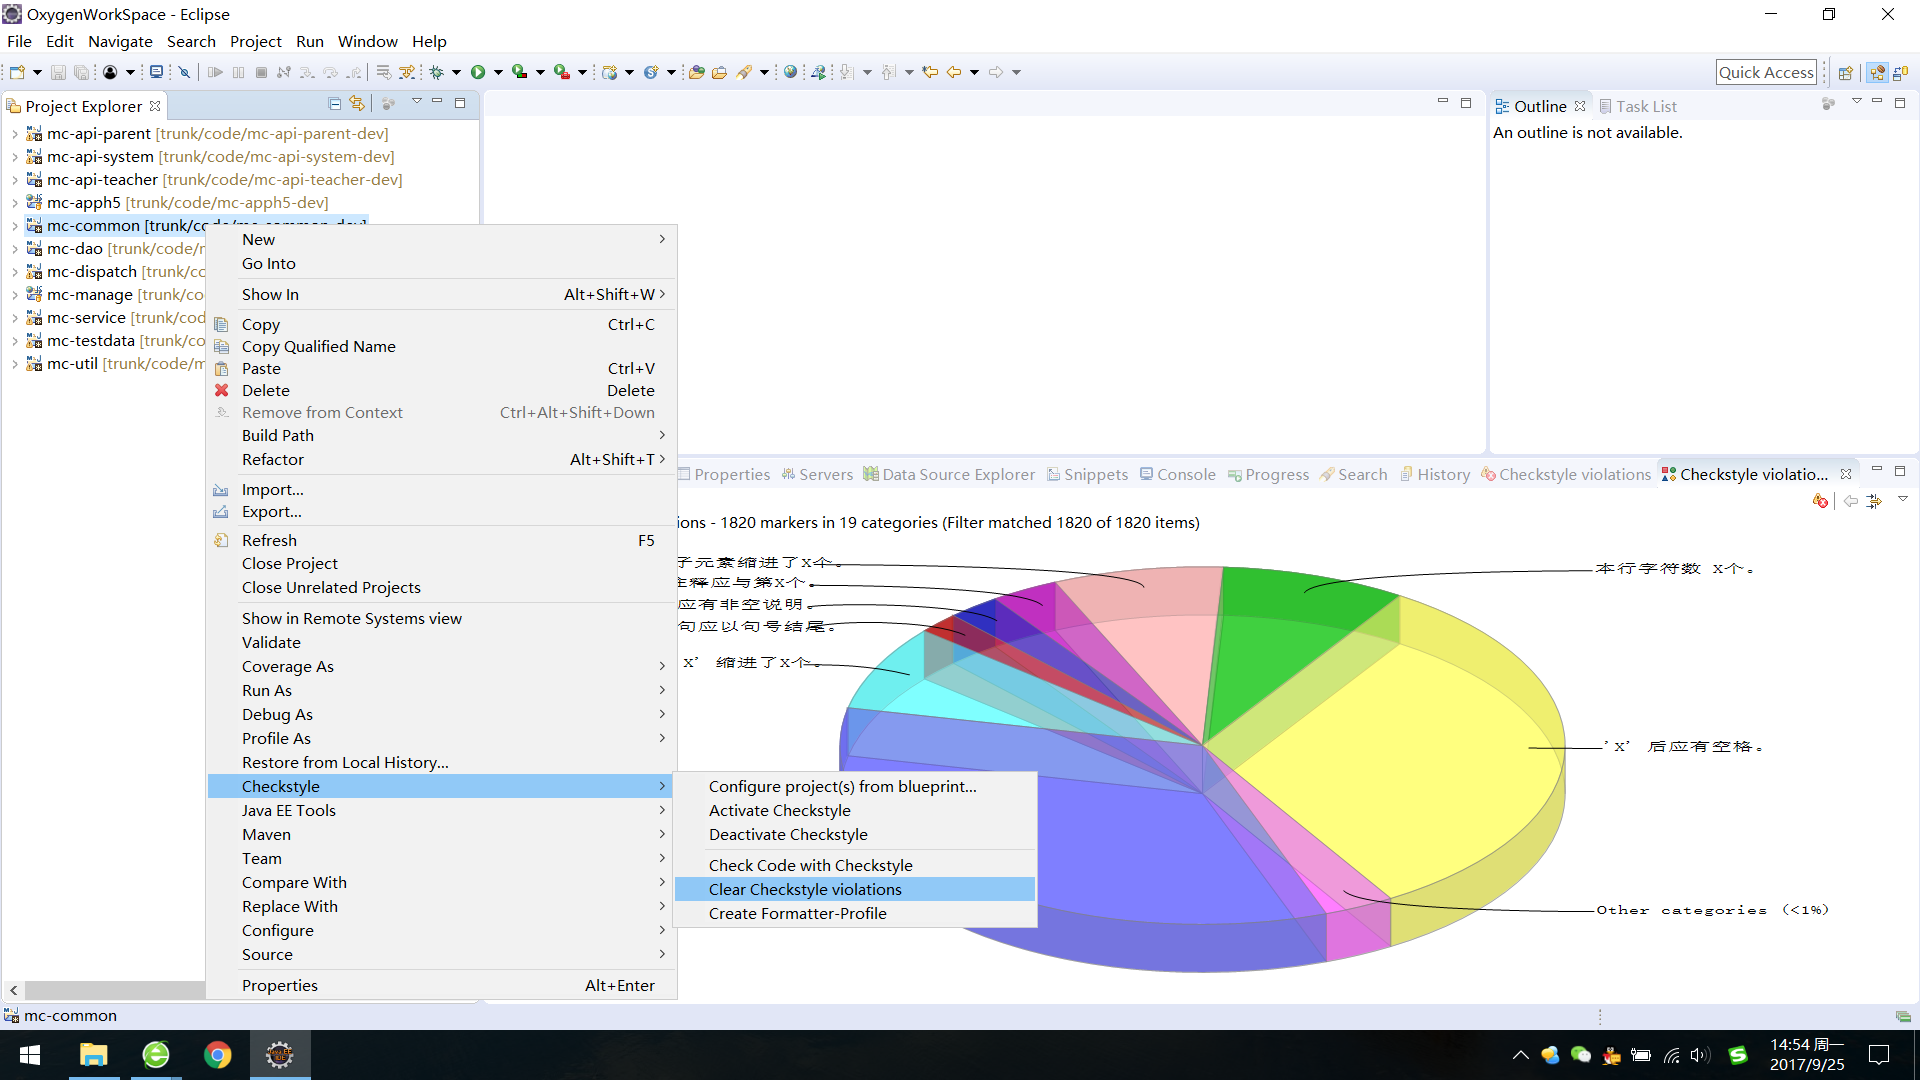Open the Servers tab

pyautogui.click(x=817, y=474)
